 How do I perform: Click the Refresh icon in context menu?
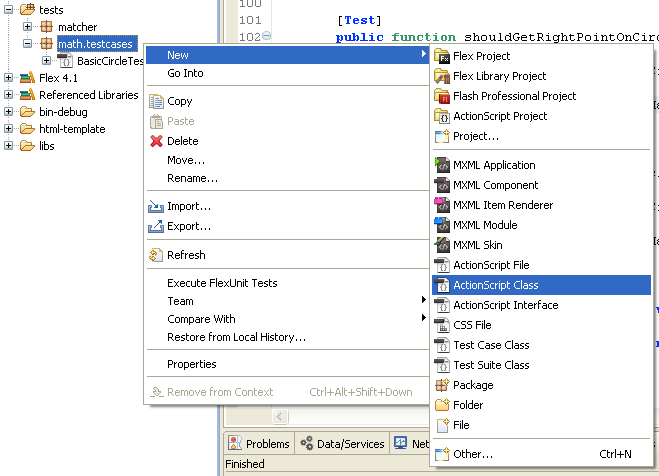[156, 255]
